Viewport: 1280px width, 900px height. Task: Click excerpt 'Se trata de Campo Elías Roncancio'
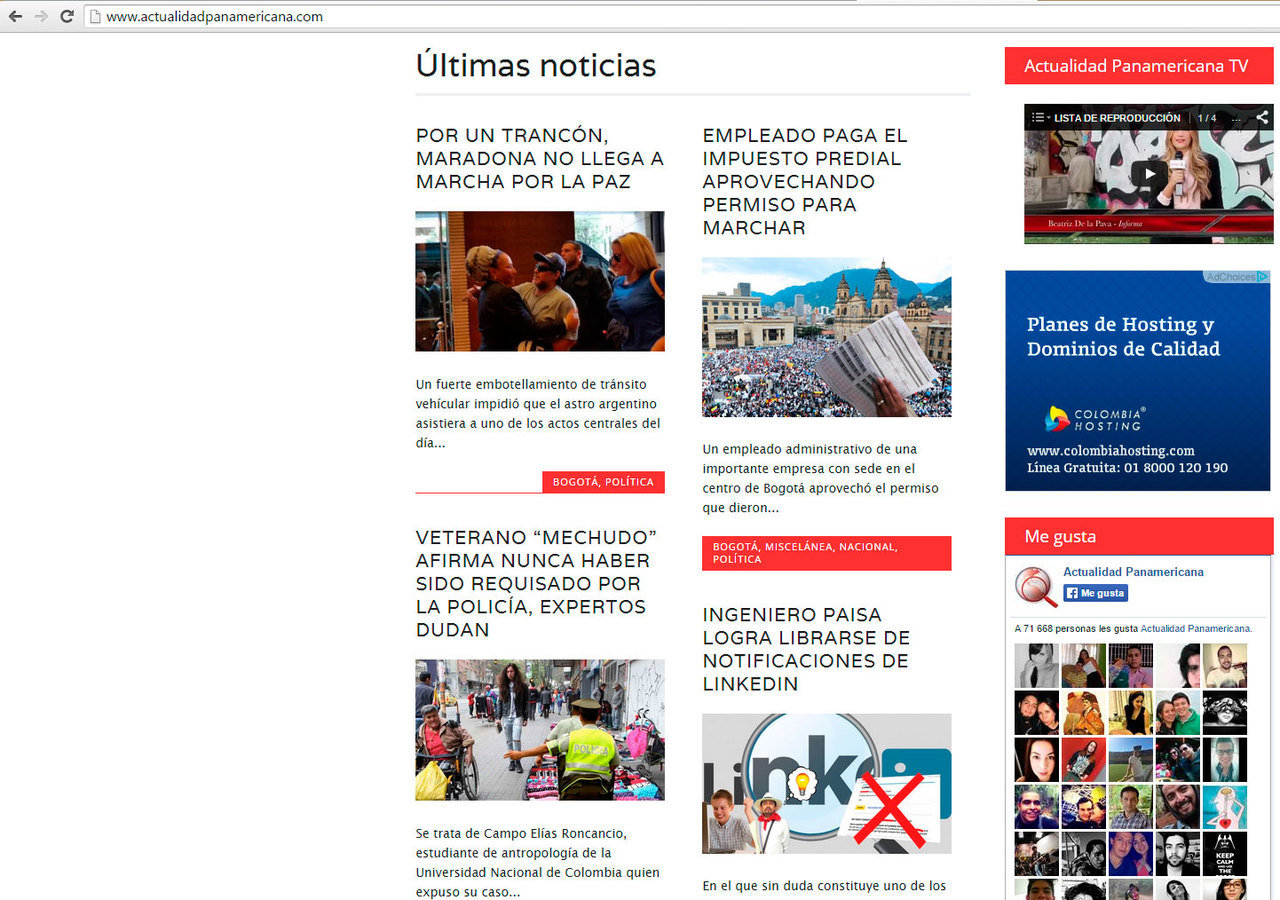point(538,862)
